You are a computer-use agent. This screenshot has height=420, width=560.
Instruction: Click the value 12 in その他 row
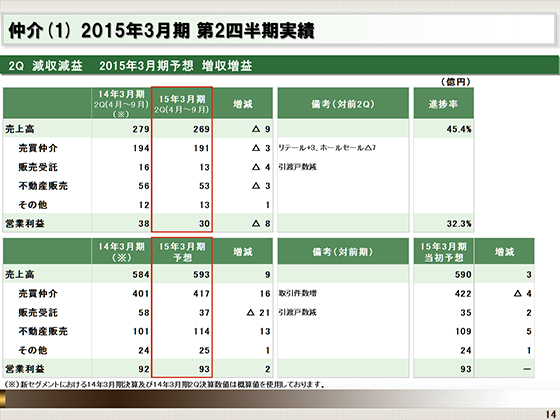point(144,205)
